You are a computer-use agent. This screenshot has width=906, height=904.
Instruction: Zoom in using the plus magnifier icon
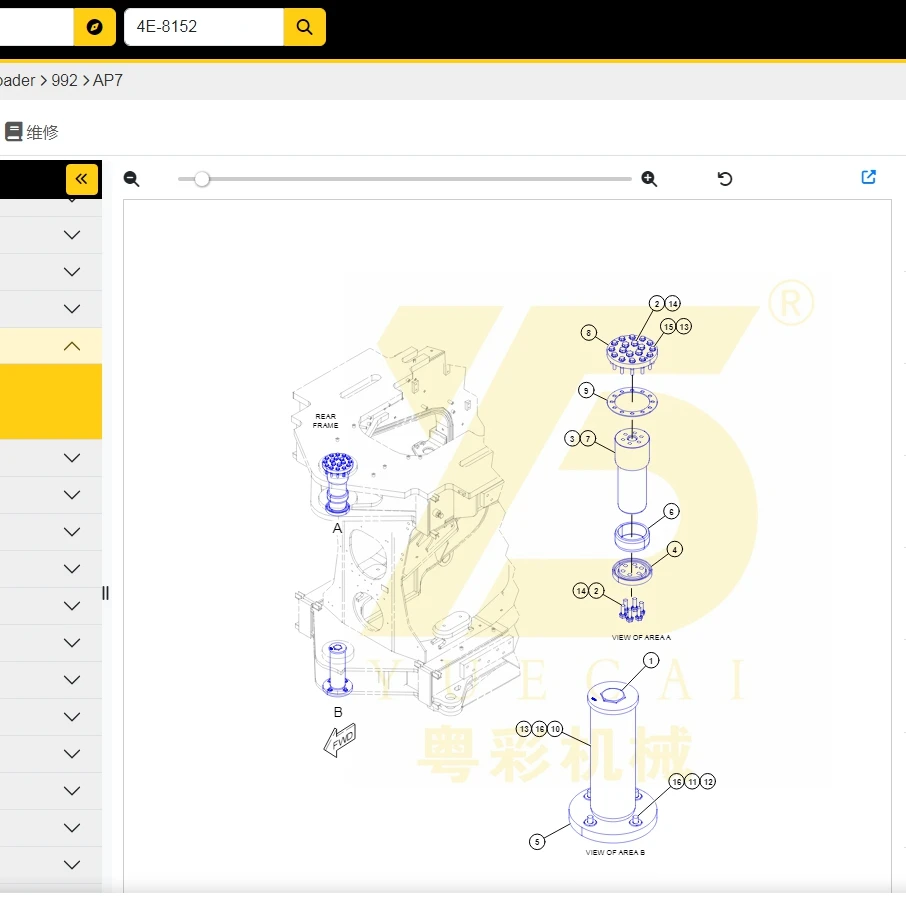[x=649, y=179]
